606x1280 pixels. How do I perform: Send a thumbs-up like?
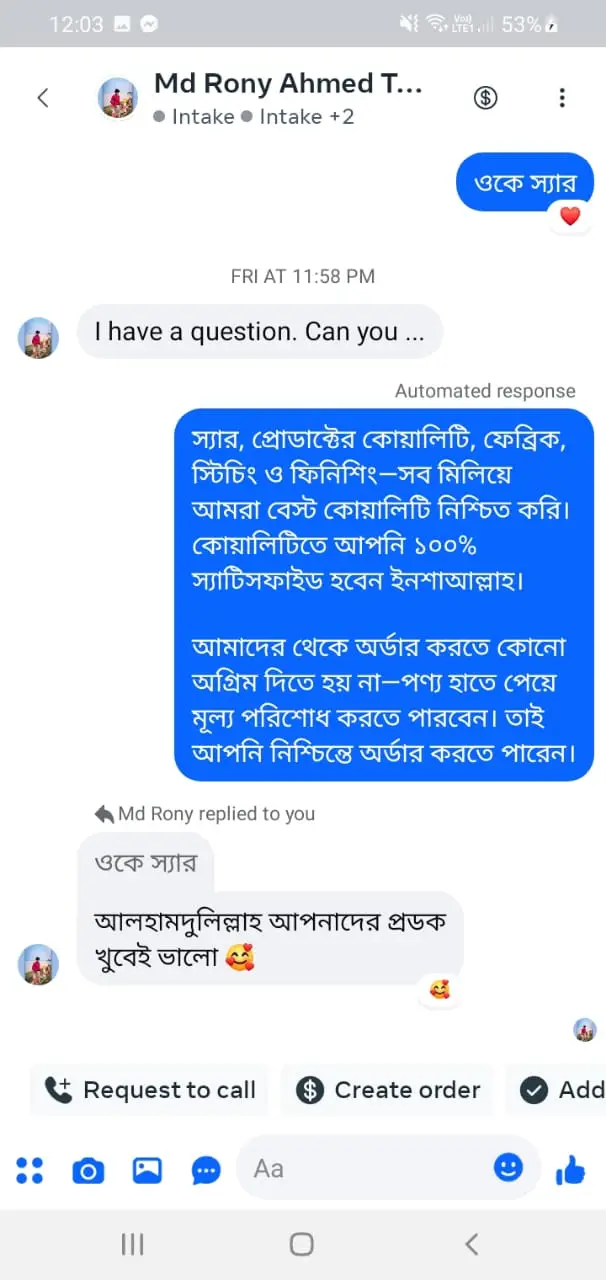point(570,1169)
